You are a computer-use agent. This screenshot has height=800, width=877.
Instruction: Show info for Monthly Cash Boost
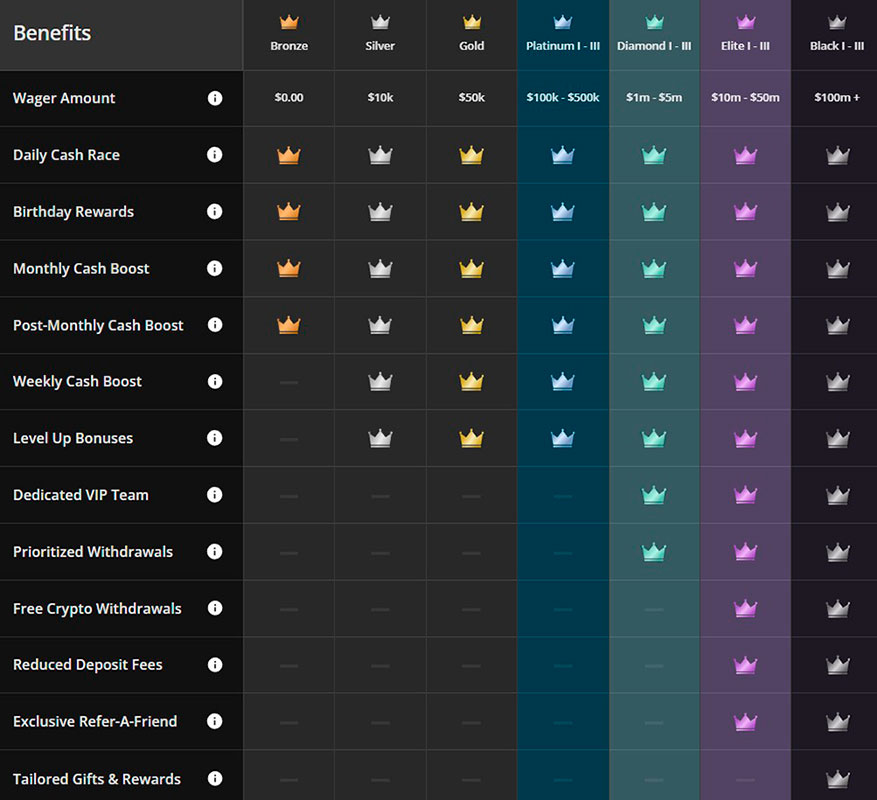point(214,268)
